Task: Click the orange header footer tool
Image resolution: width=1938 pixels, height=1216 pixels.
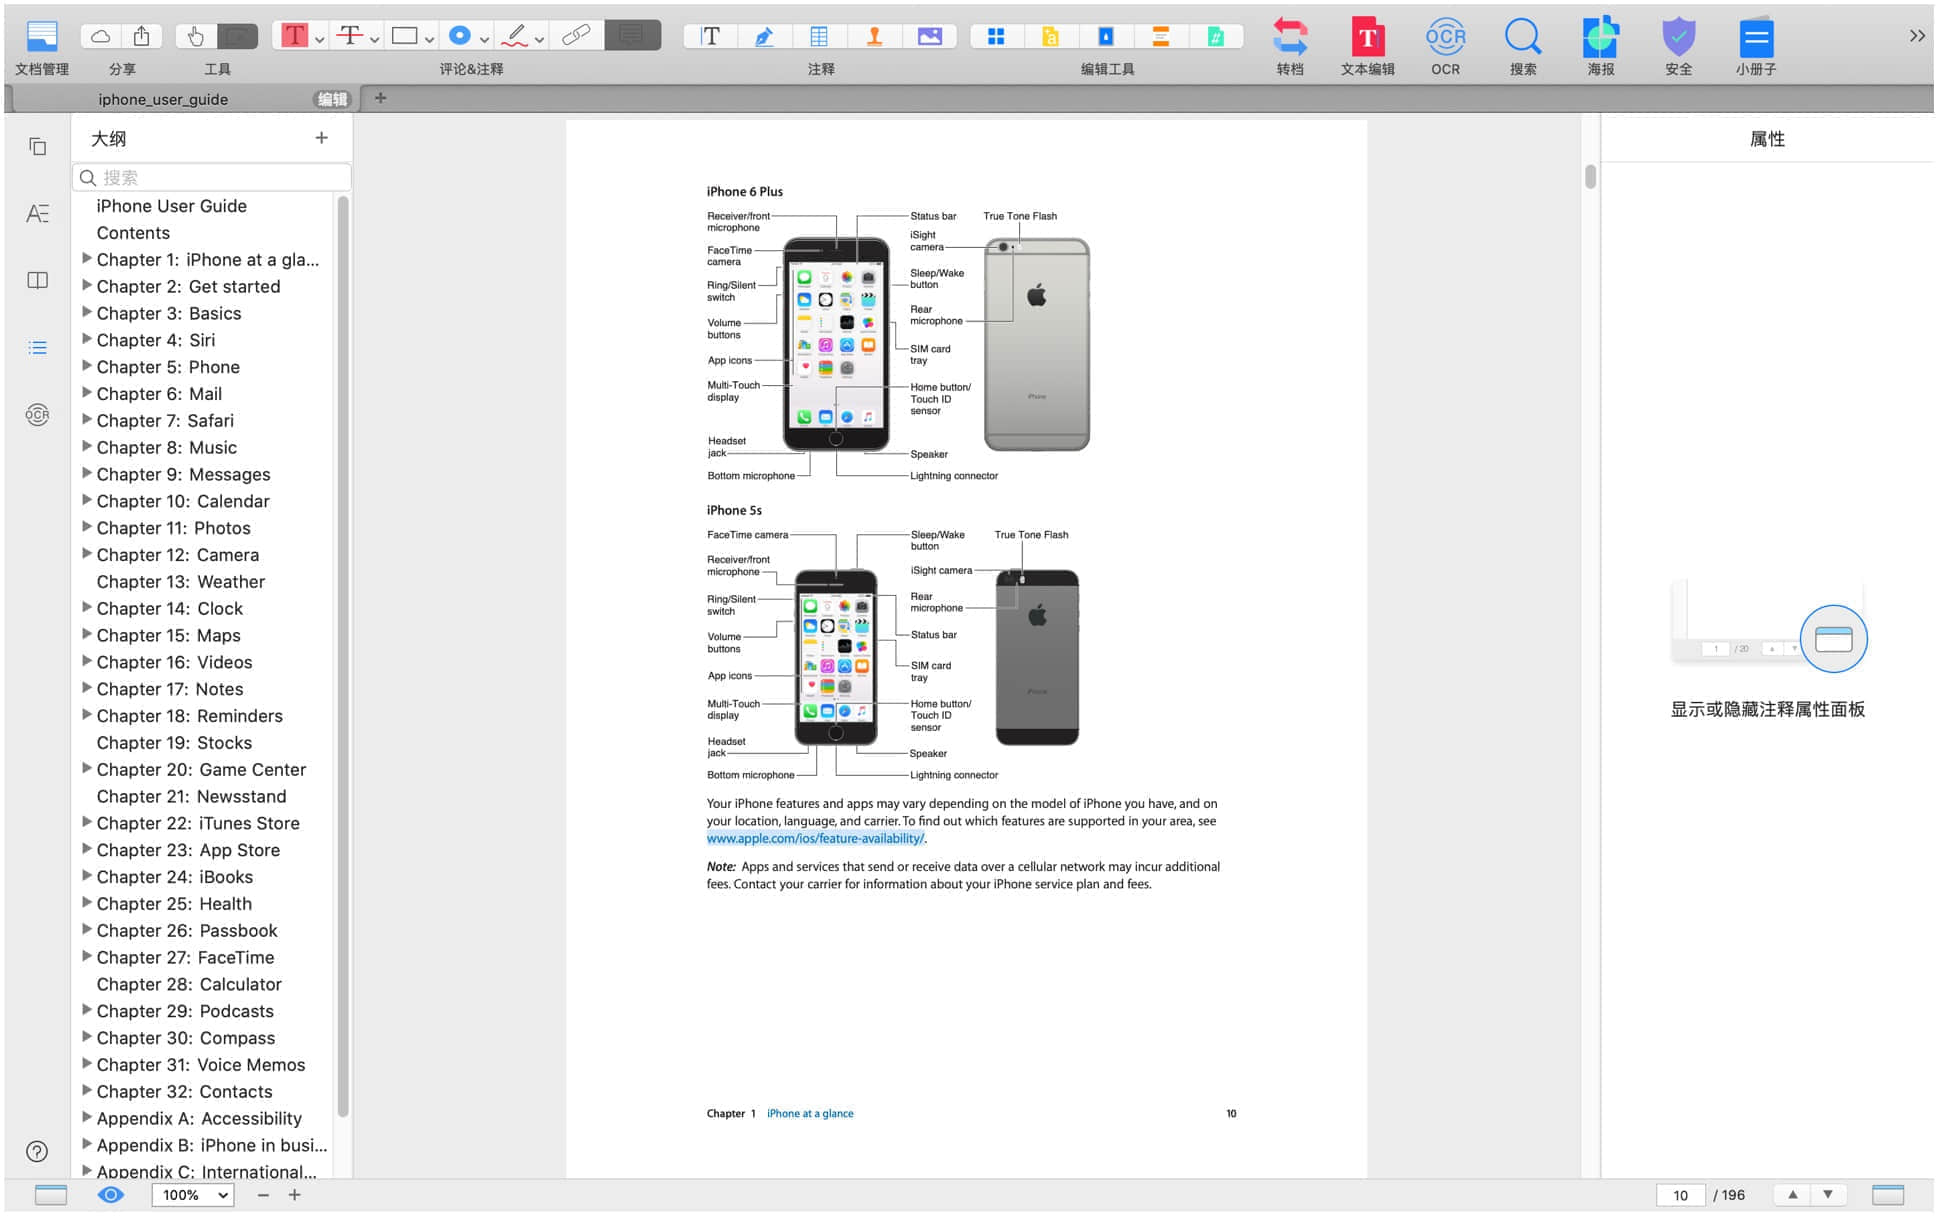Action: click(x=1160, y=37)
